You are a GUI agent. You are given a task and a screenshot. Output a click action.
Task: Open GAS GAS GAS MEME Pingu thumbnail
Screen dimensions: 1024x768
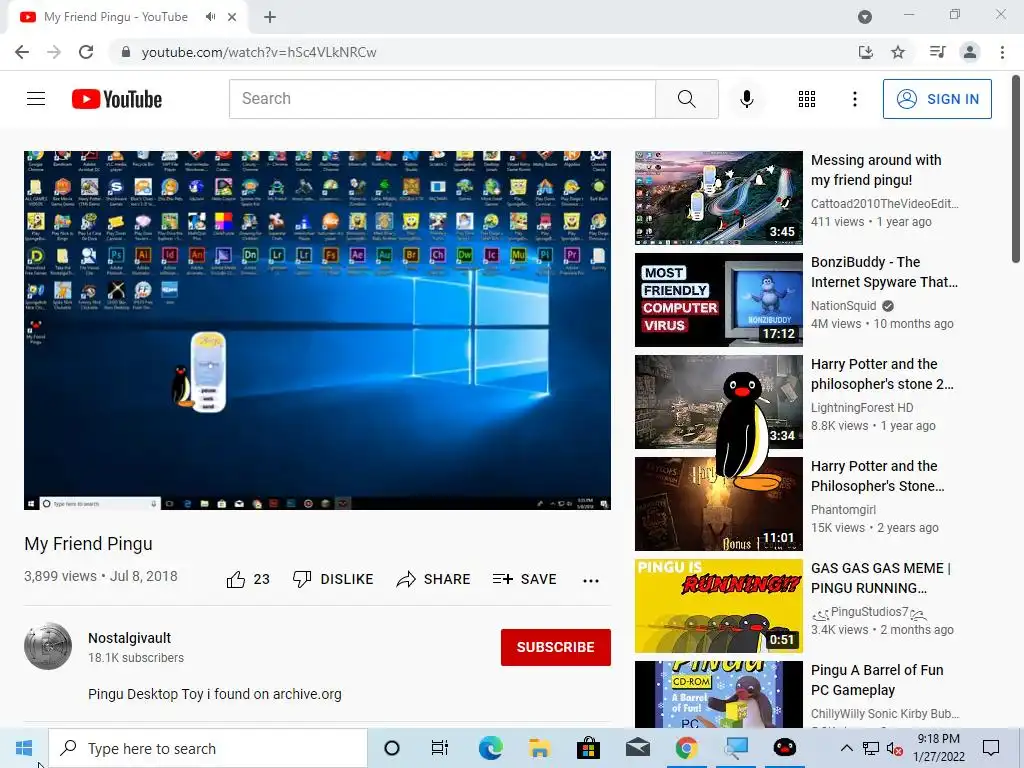pyautogui.click(x=718, y=605)
